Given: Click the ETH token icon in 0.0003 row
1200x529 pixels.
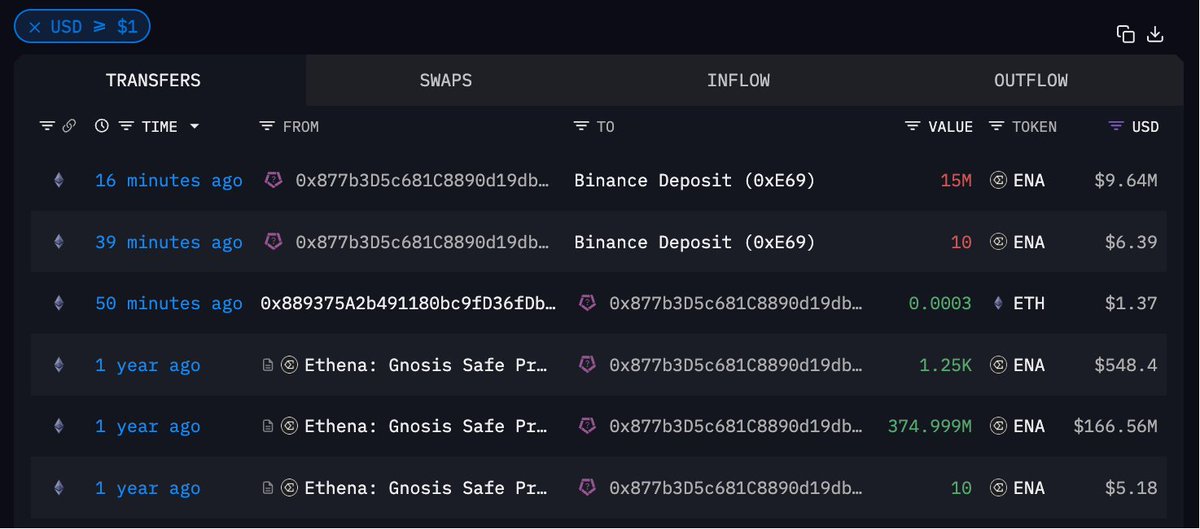Looking at the screenshot, I should coord(997,304).
